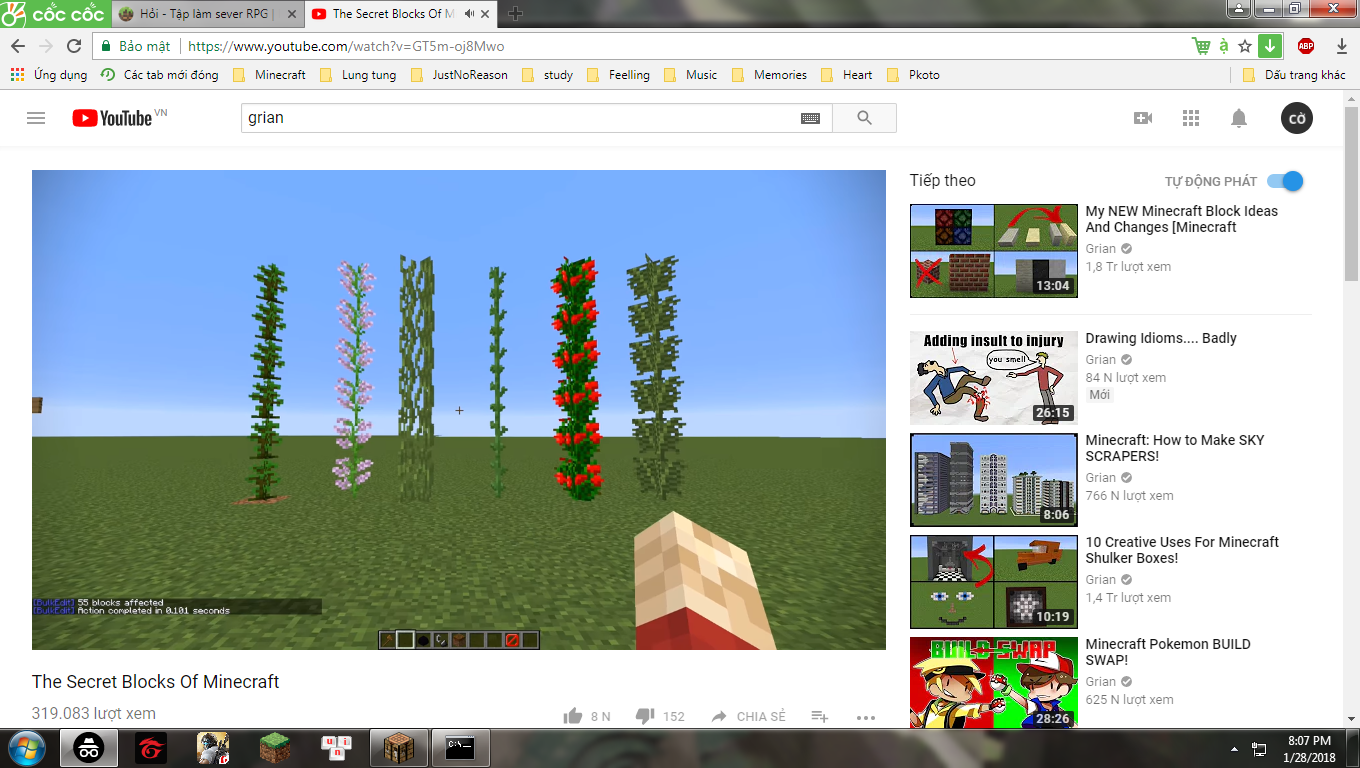Open Drawing Idioms.... Badly video title
This screenshot has width=1360, height=768.
coord(1161,338)
